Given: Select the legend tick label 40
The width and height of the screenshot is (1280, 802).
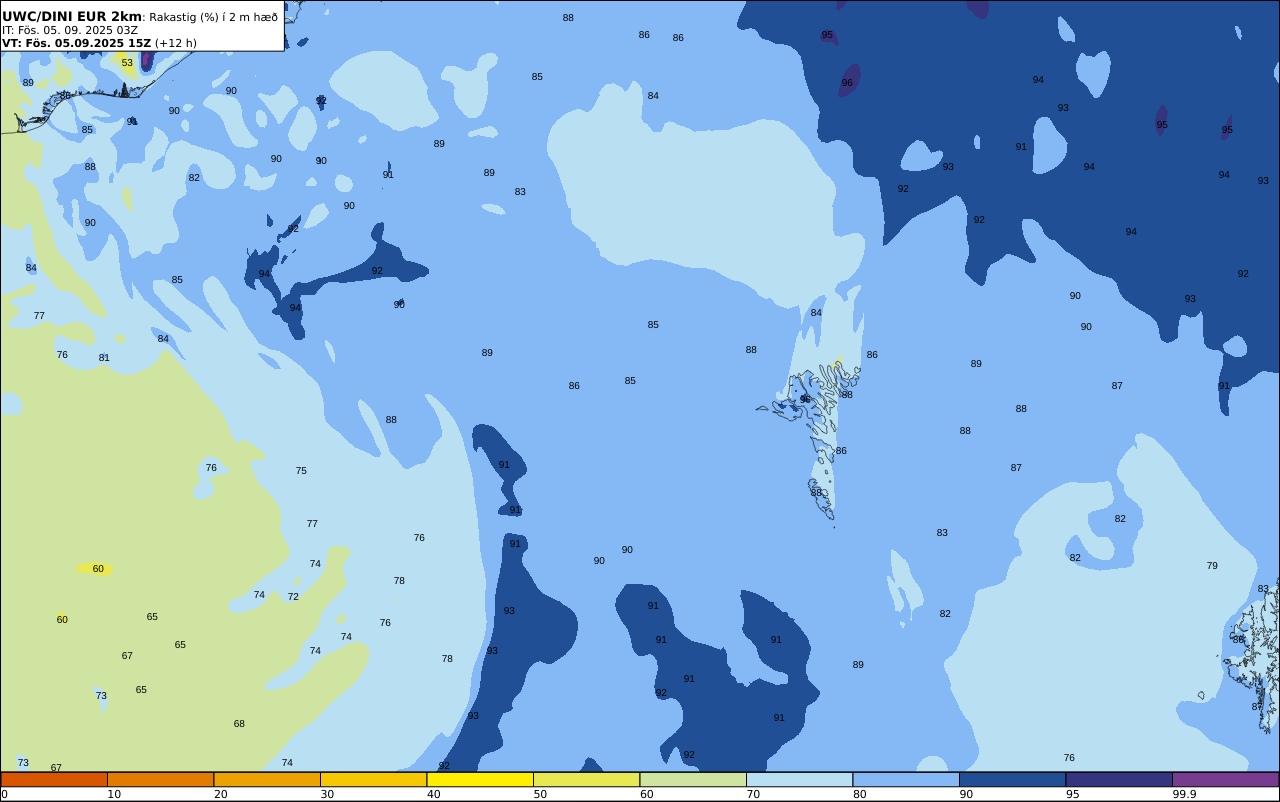Looking at the screenshot, I should pyautogui.click(x=434, y=794).
